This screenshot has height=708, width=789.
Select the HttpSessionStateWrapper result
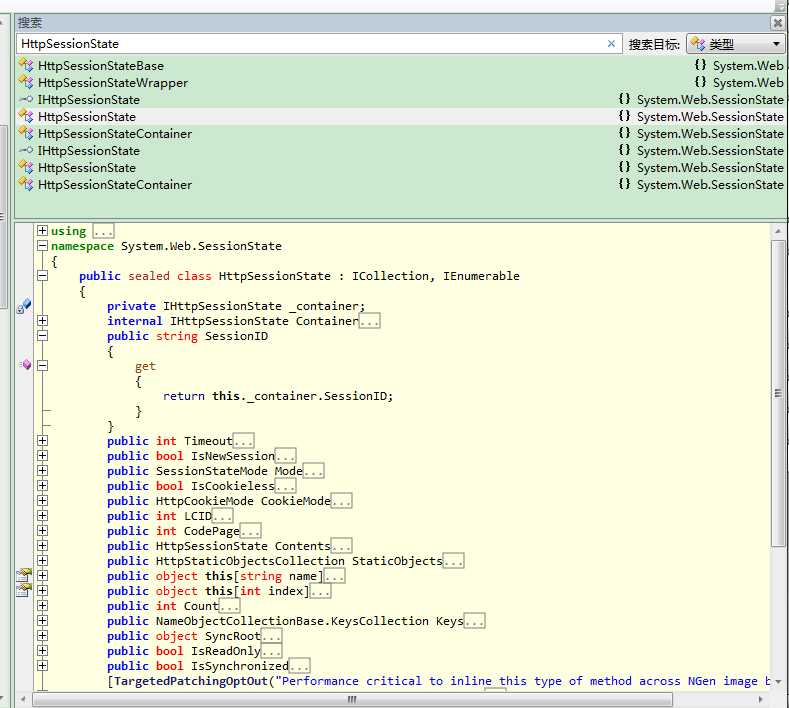[401, 83]
